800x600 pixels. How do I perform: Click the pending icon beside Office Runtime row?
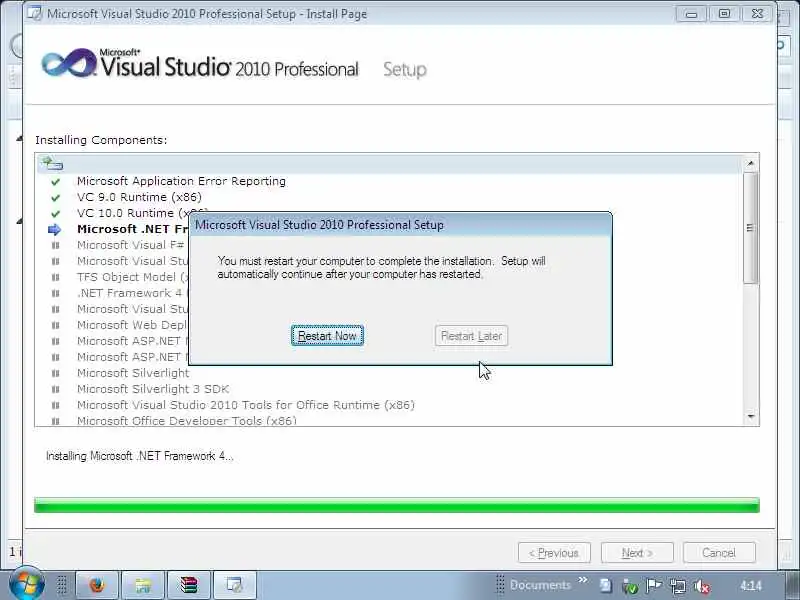pyautogui.click(x=55, y=405)
